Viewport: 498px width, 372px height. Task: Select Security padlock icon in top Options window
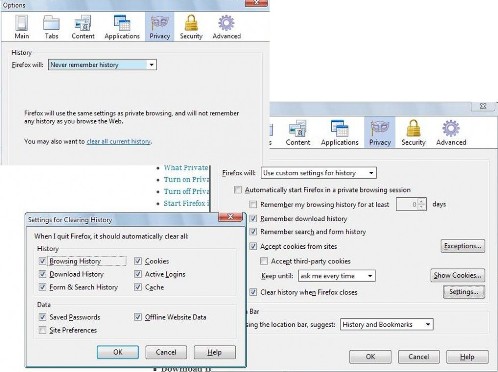[191, 27]
